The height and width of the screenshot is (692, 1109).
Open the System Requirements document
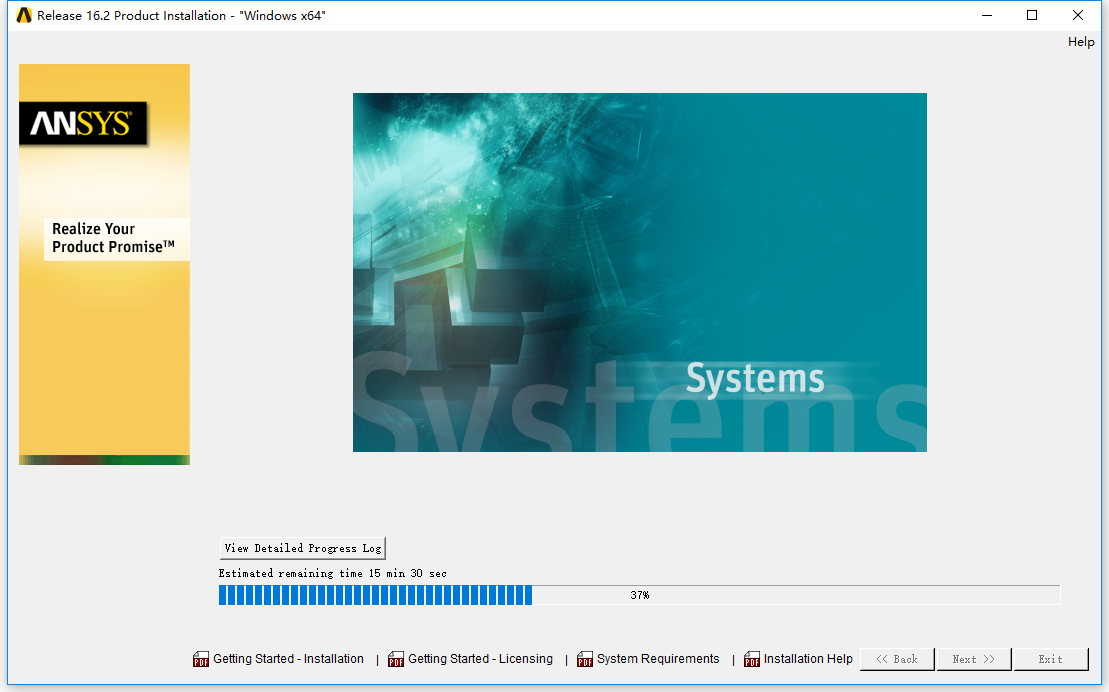tap(658, 659)
